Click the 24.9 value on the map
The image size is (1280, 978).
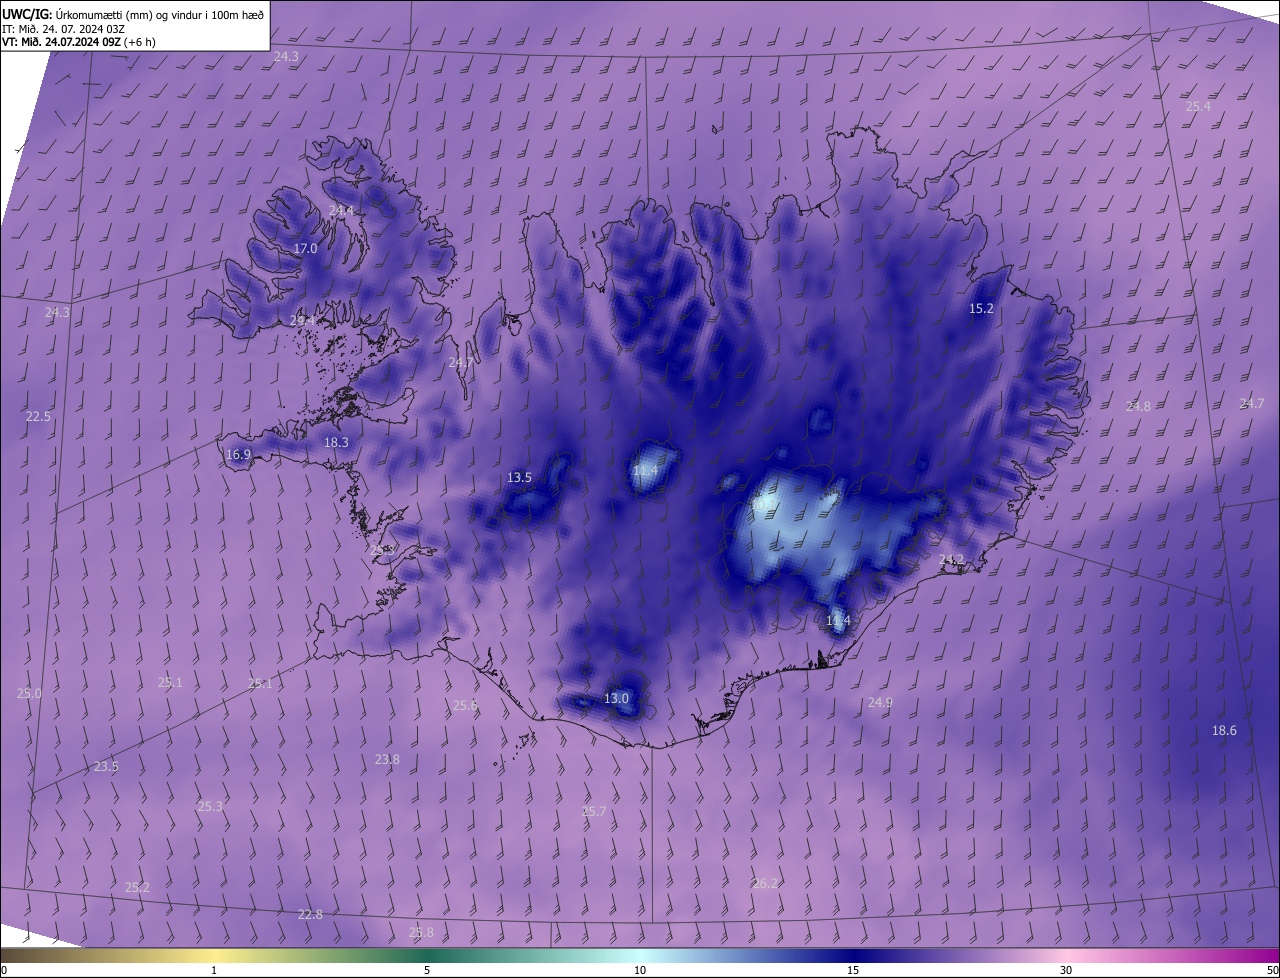pyautogui.click(x=880, y=704)
